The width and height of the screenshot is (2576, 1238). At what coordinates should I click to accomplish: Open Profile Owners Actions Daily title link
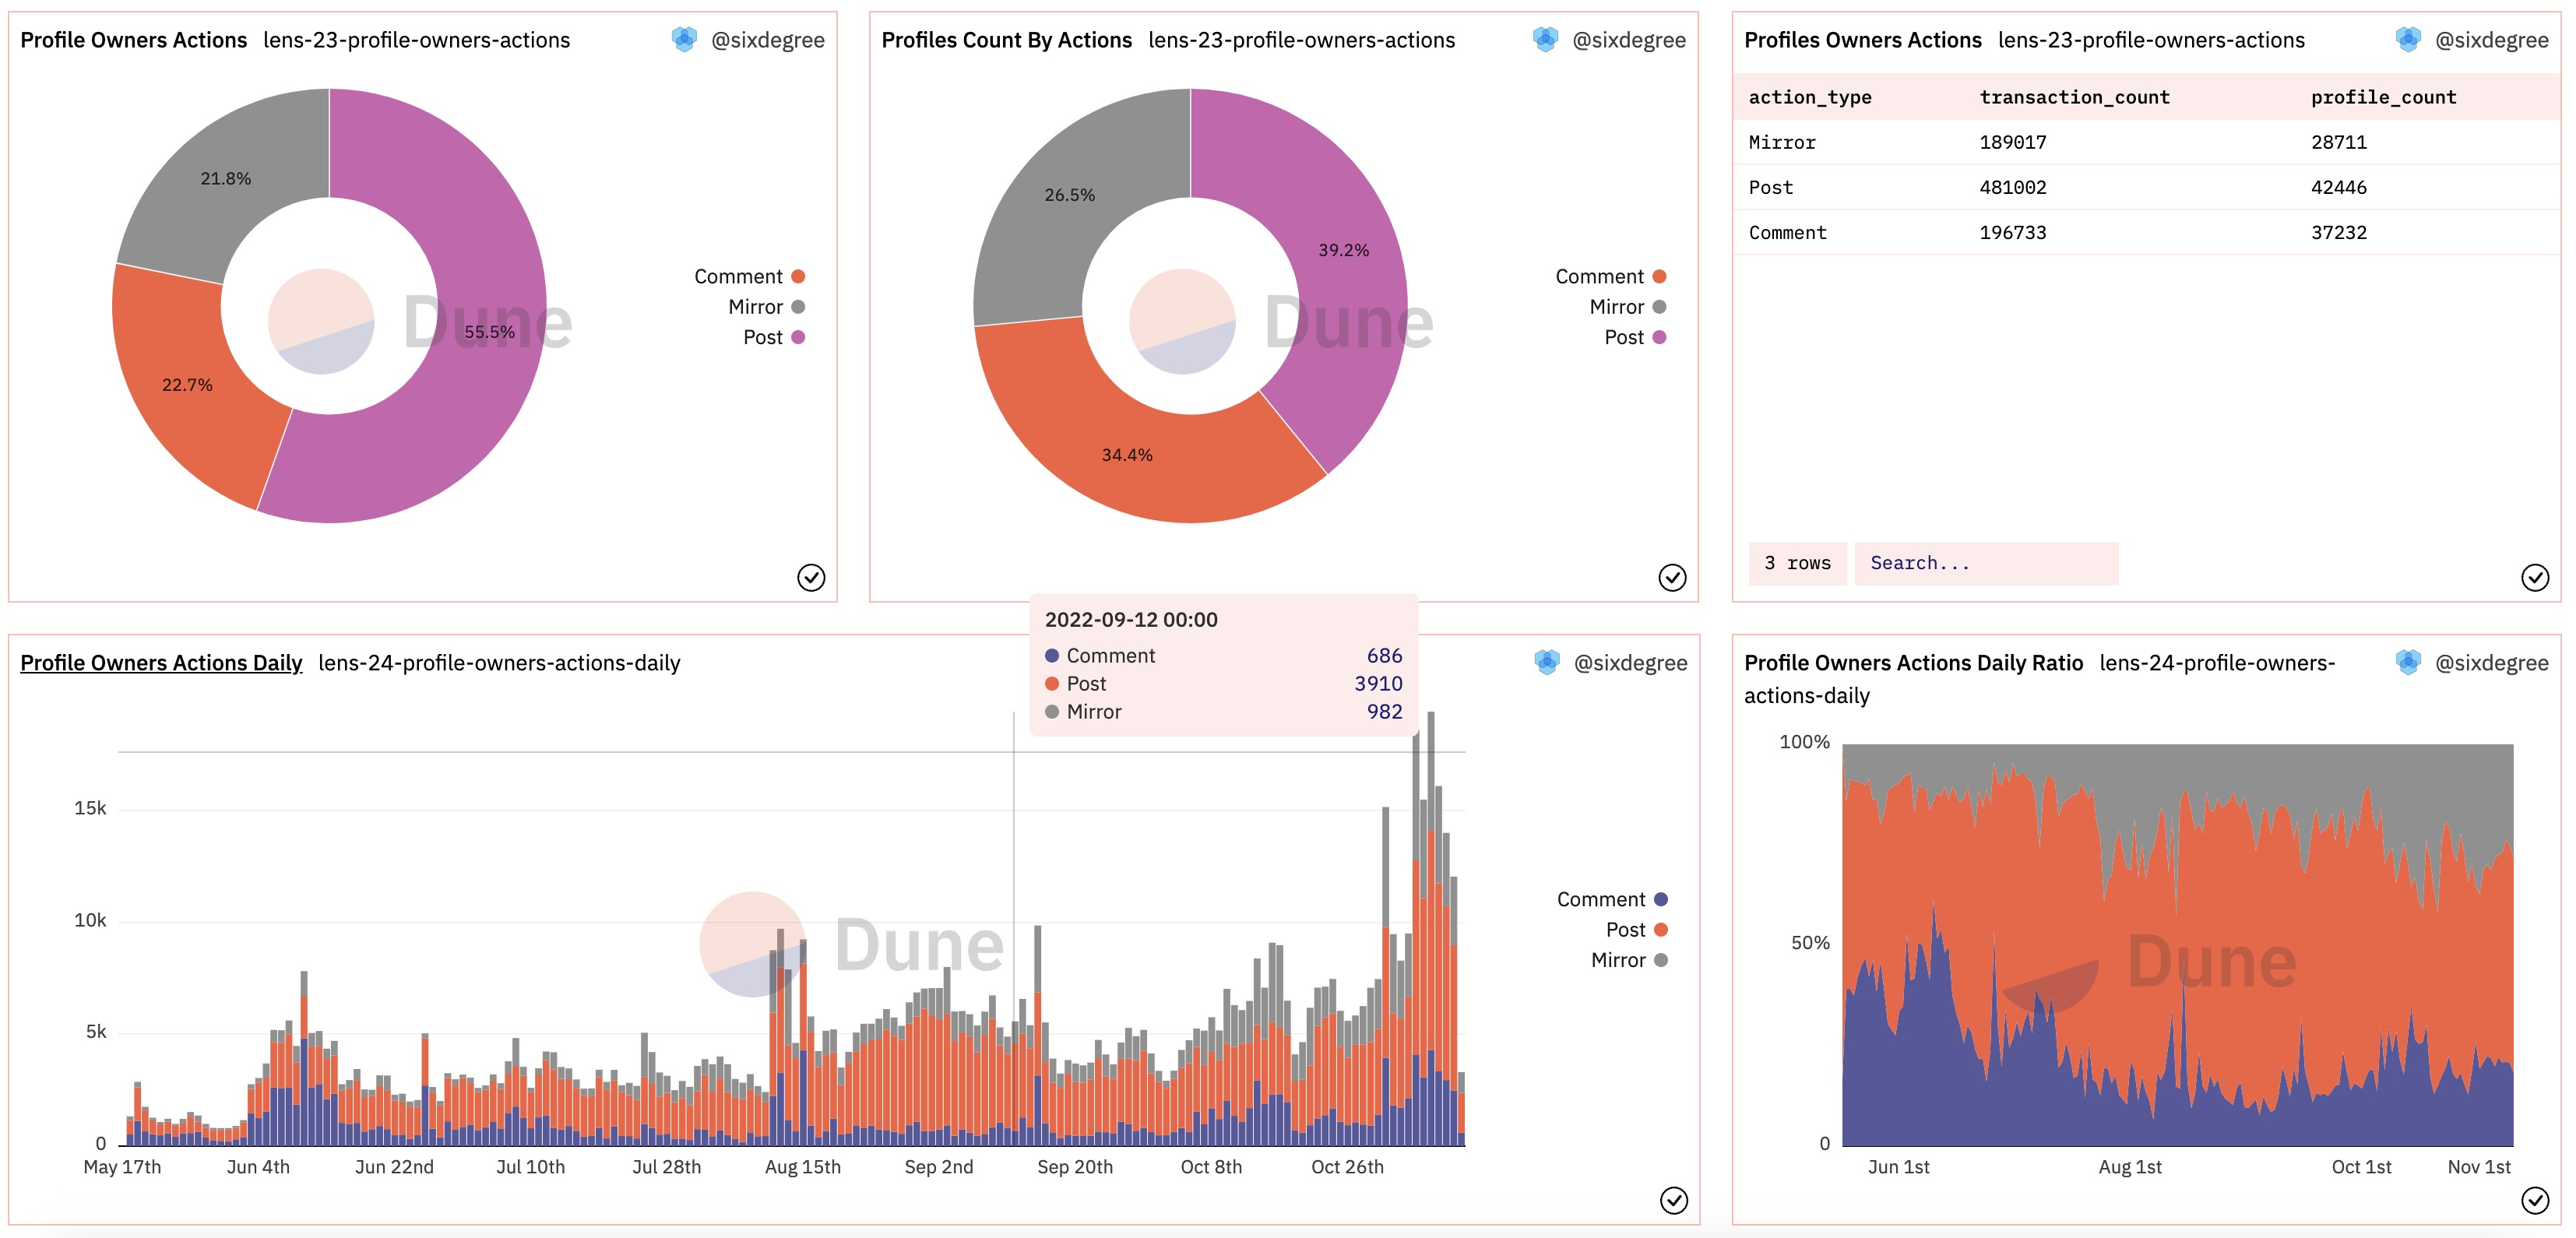161,662
